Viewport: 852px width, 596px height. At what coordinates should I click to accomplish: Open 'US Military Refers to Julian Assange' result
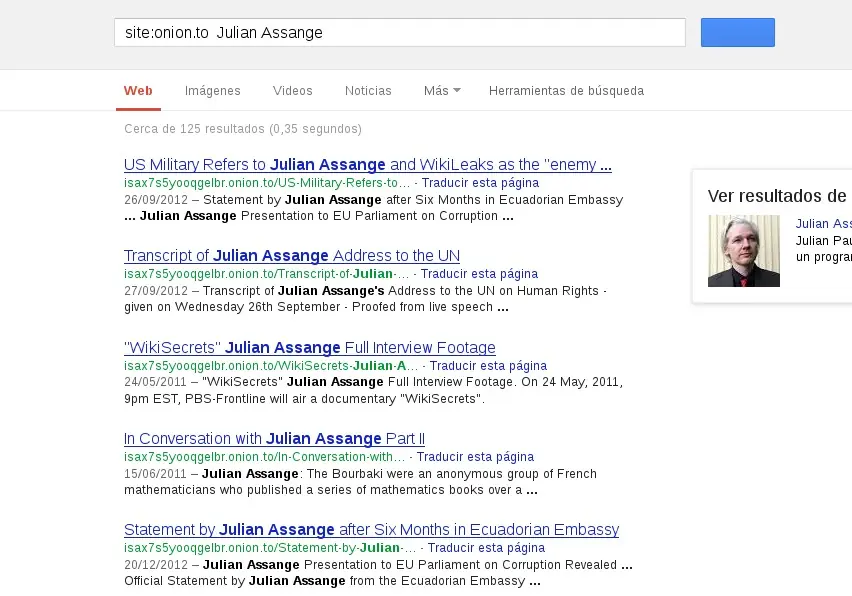coord(367,165)
